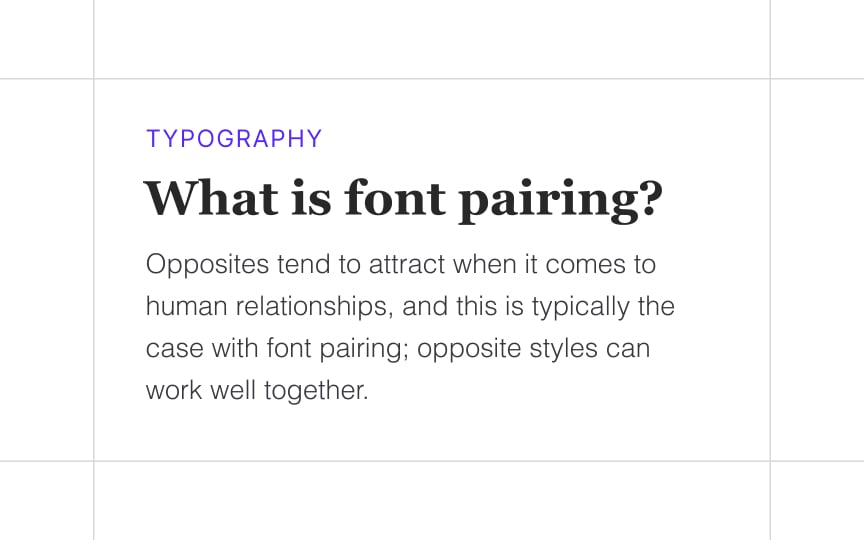This screenshot has height=540, width=864.
Task: Click the word 'Opposites' starting the paragraph
Action: (207, 266)
